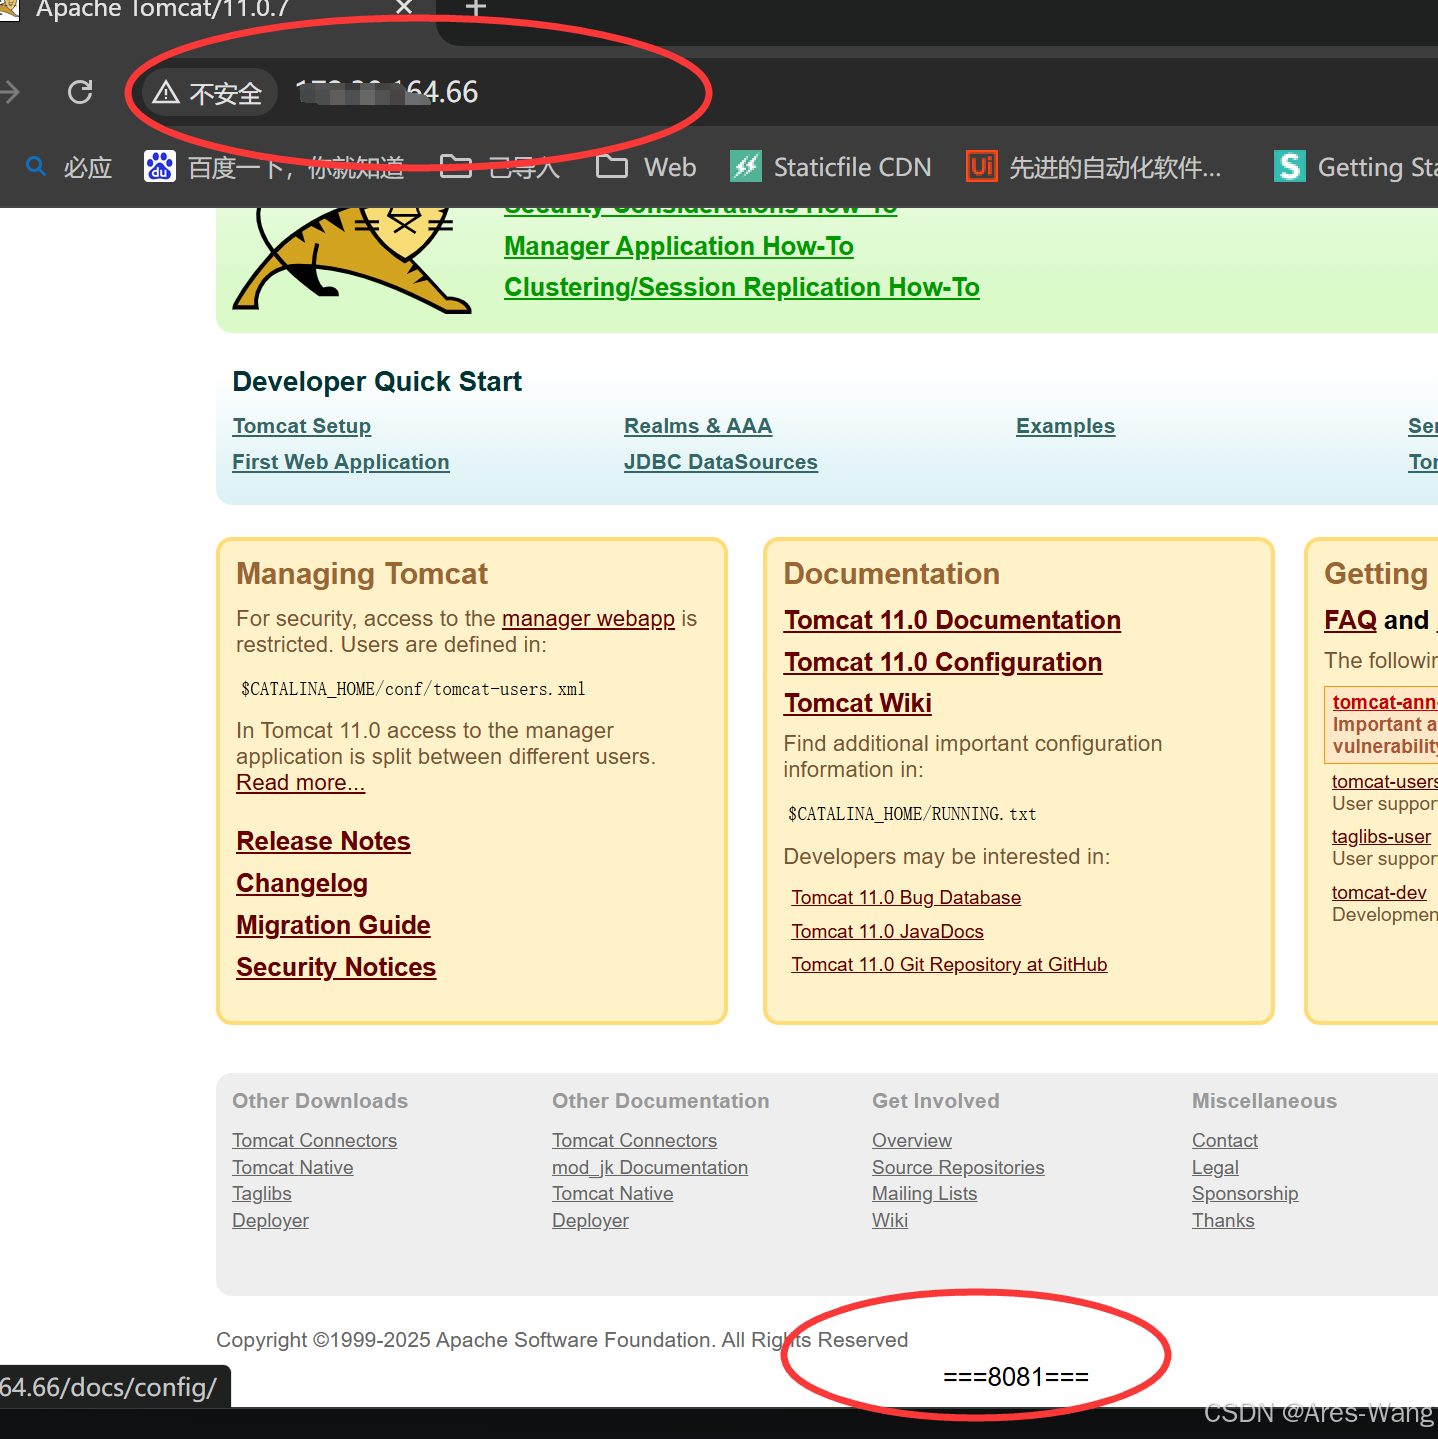Click the Tomcat cat logo image
Viewport: 1438px width, 1439px height.
350,260
